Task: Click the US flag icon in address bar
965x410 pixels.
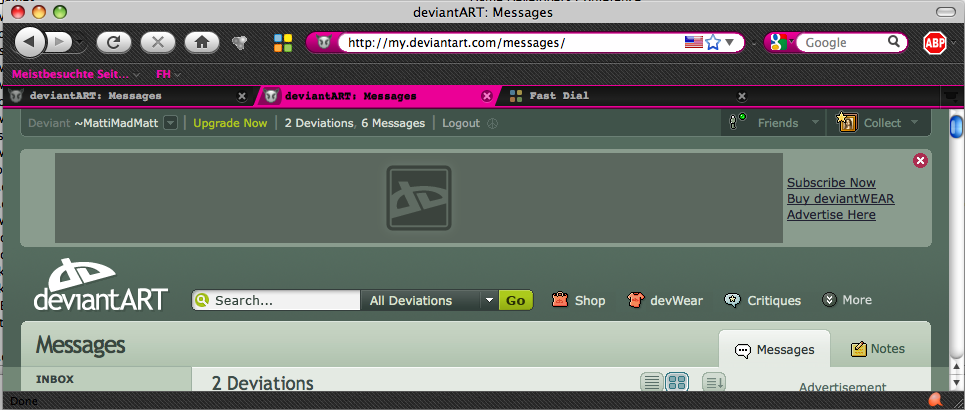Action: [x=694, y=42]
